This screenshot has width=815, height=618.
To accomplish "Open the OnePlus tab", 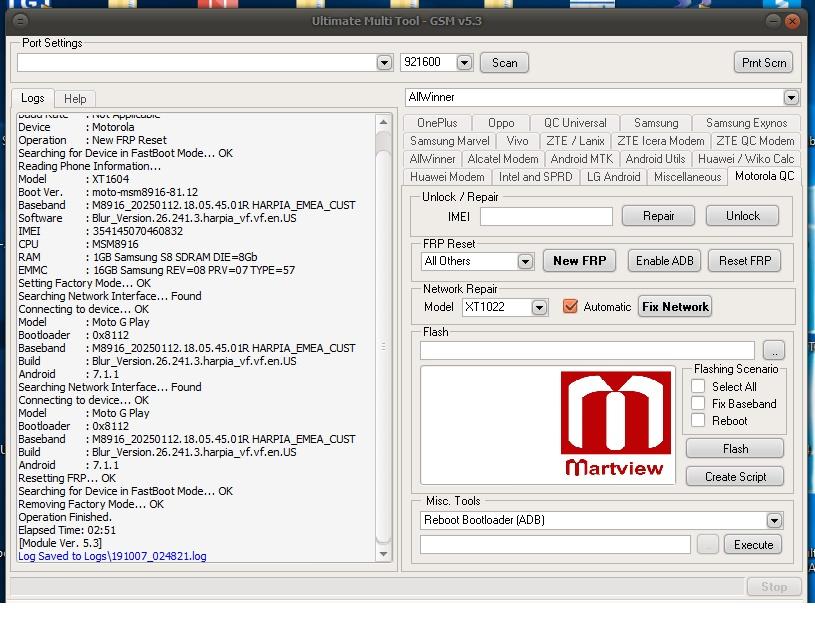I will click(437, 123).
